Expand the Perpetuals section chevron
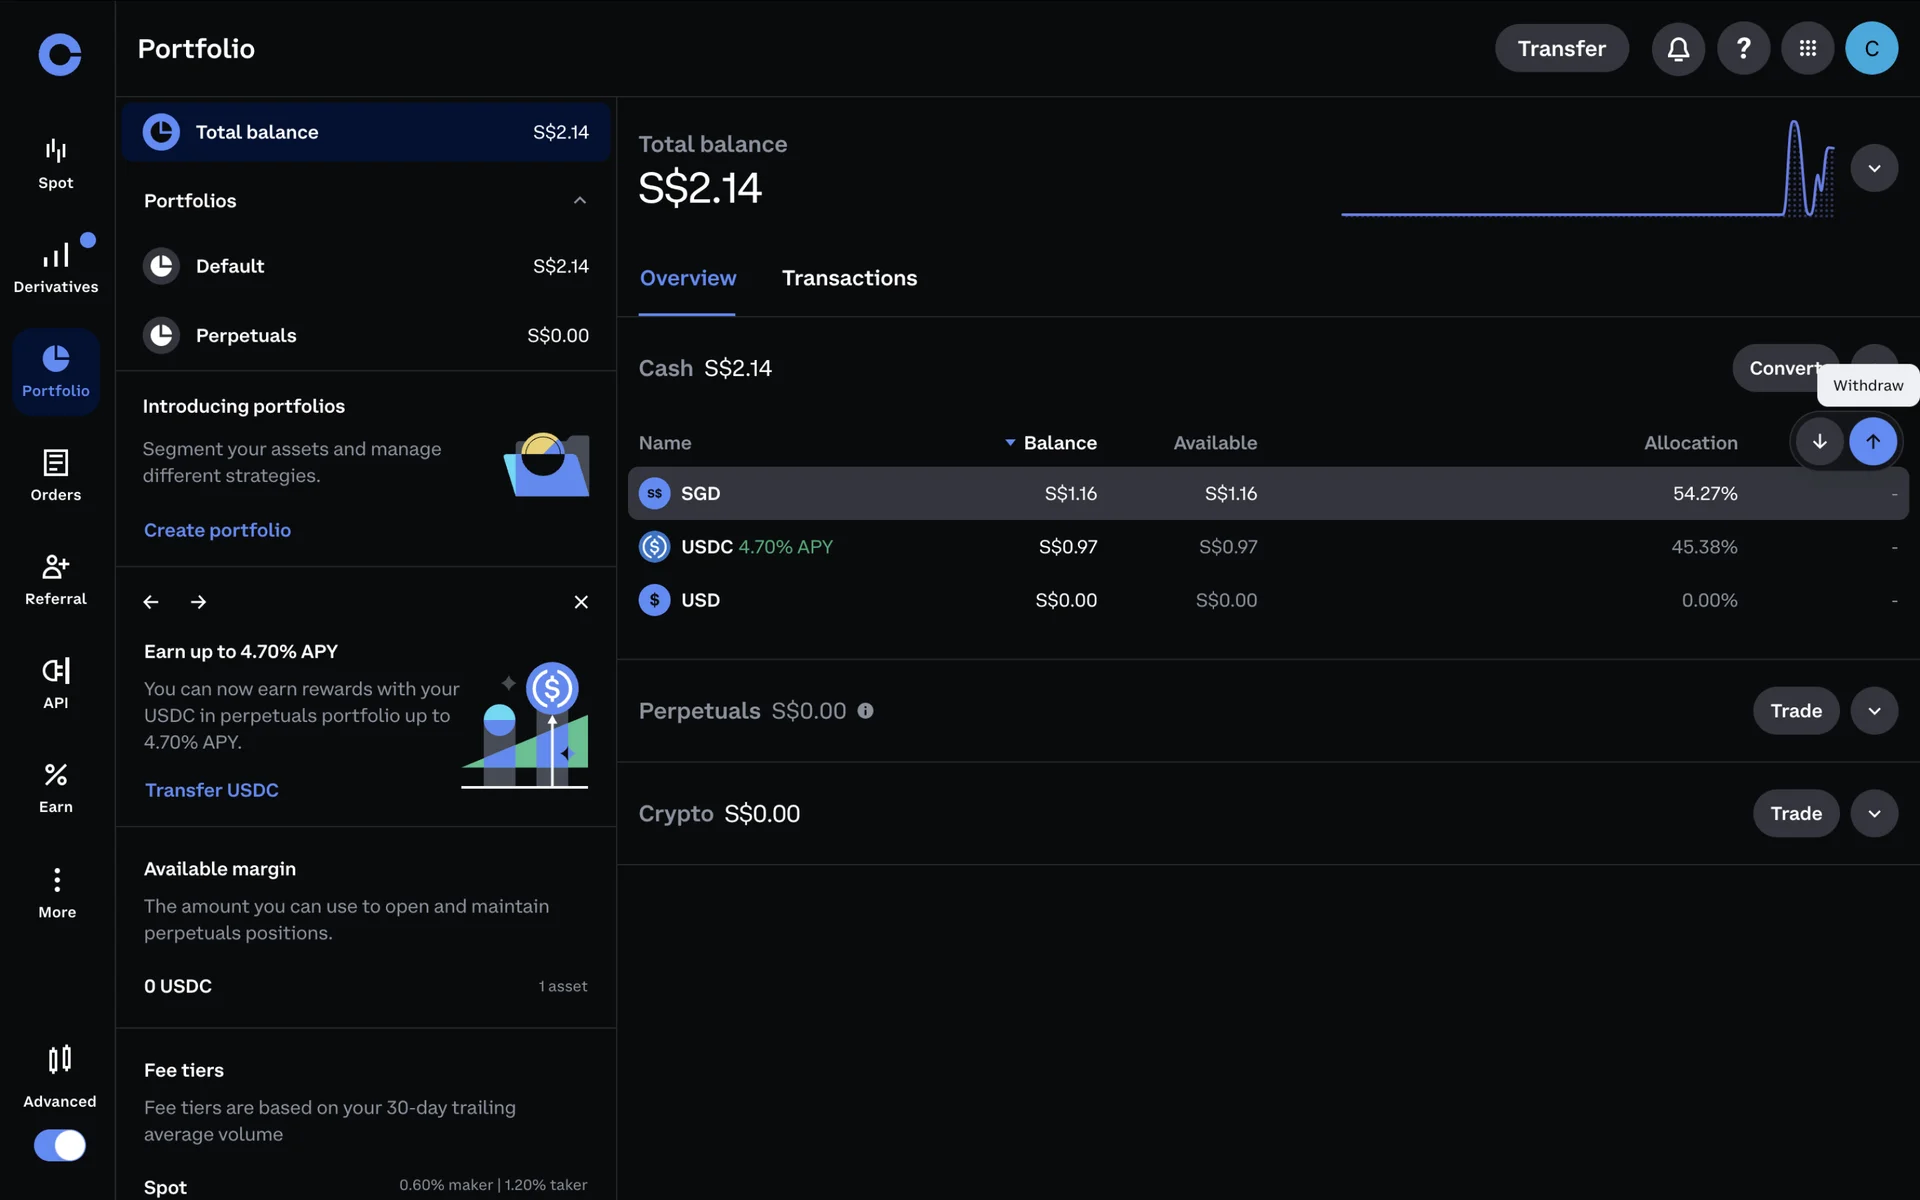The height and width of the screenshot is (1200, 1920). (1874, 711)
